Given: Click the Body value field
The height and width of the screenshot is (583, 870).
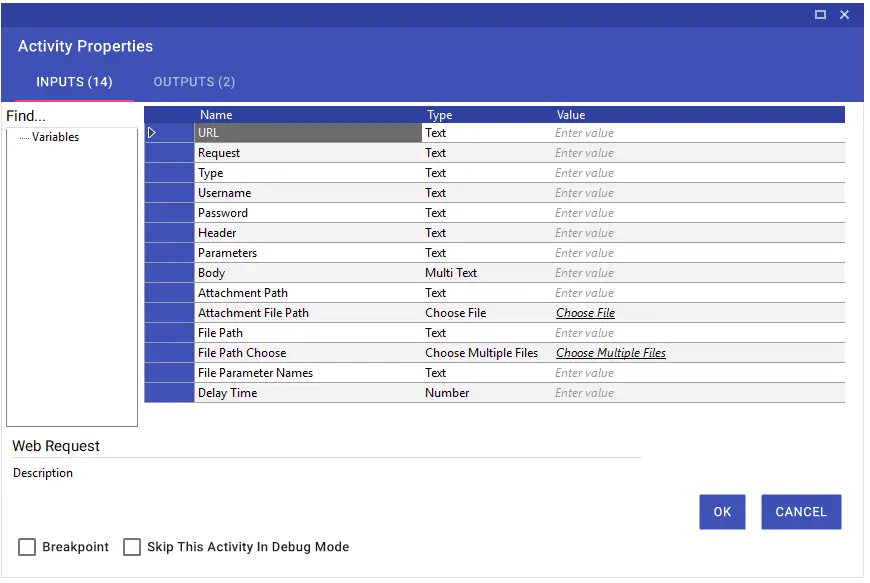Looking at the screenshot, I should point(698,273).
